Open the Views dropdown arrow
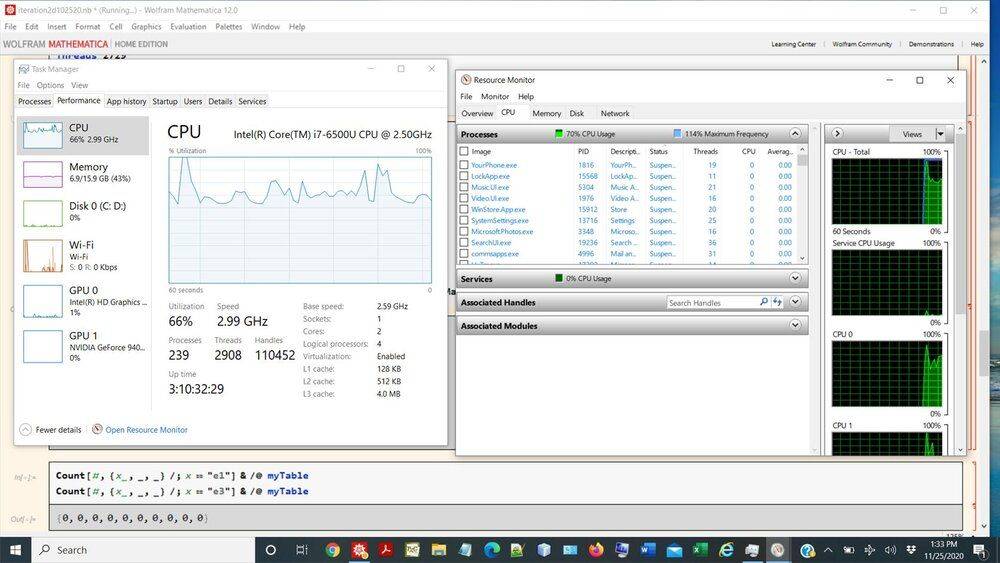The image size is (1000, 563). [x=940, y=134]
